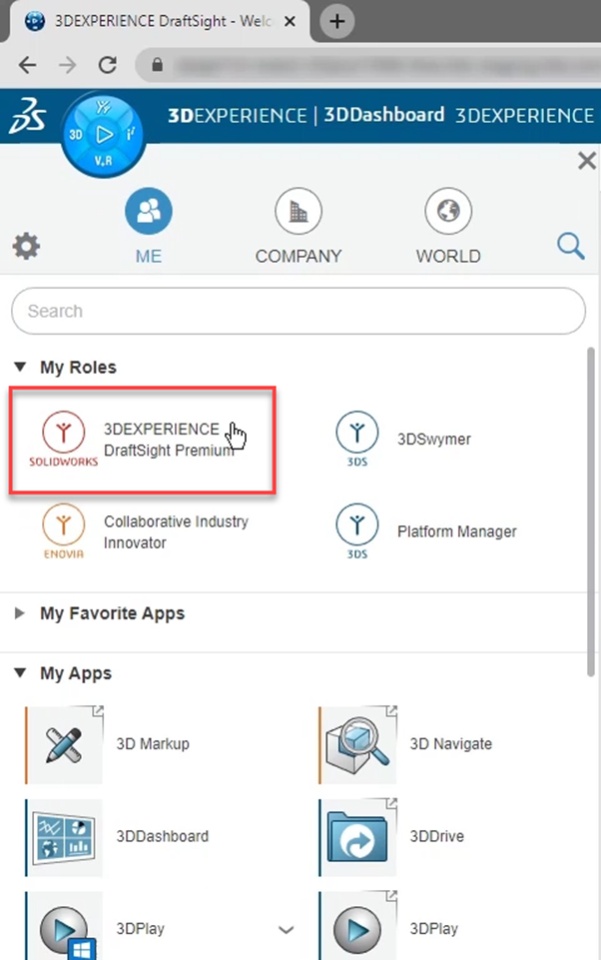601x960 pixels.
Task: Open a new browser tab
Action: coord(339,22)
